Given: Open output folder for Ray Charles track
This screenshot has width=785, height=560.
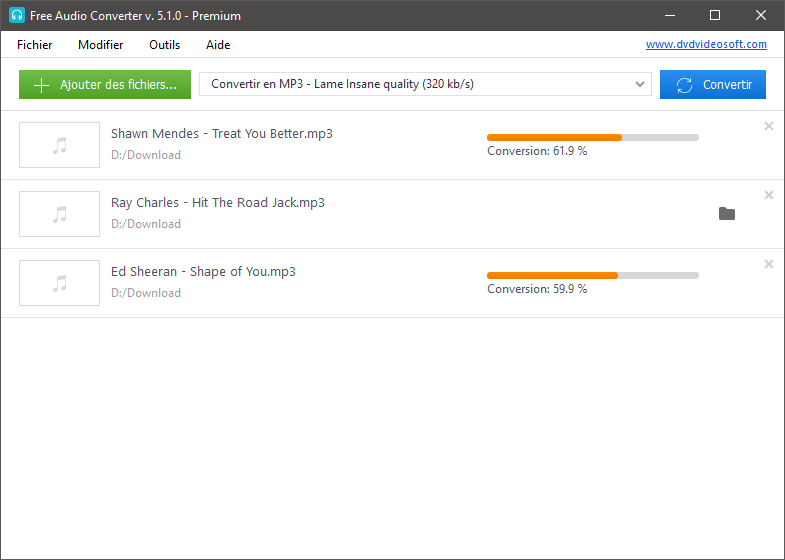Looking at the screenshot, I should [726, 214].
